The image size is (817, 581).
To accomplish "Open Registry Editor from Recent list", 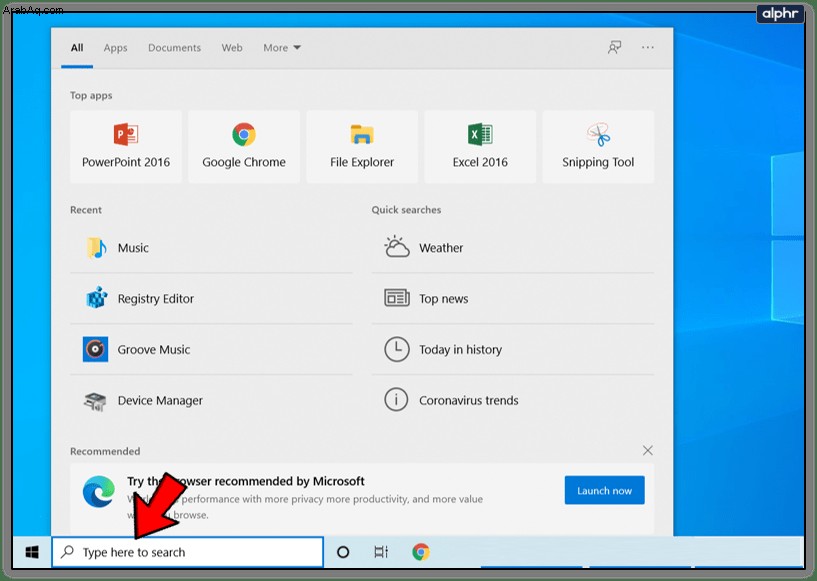I will coord(211,299).
